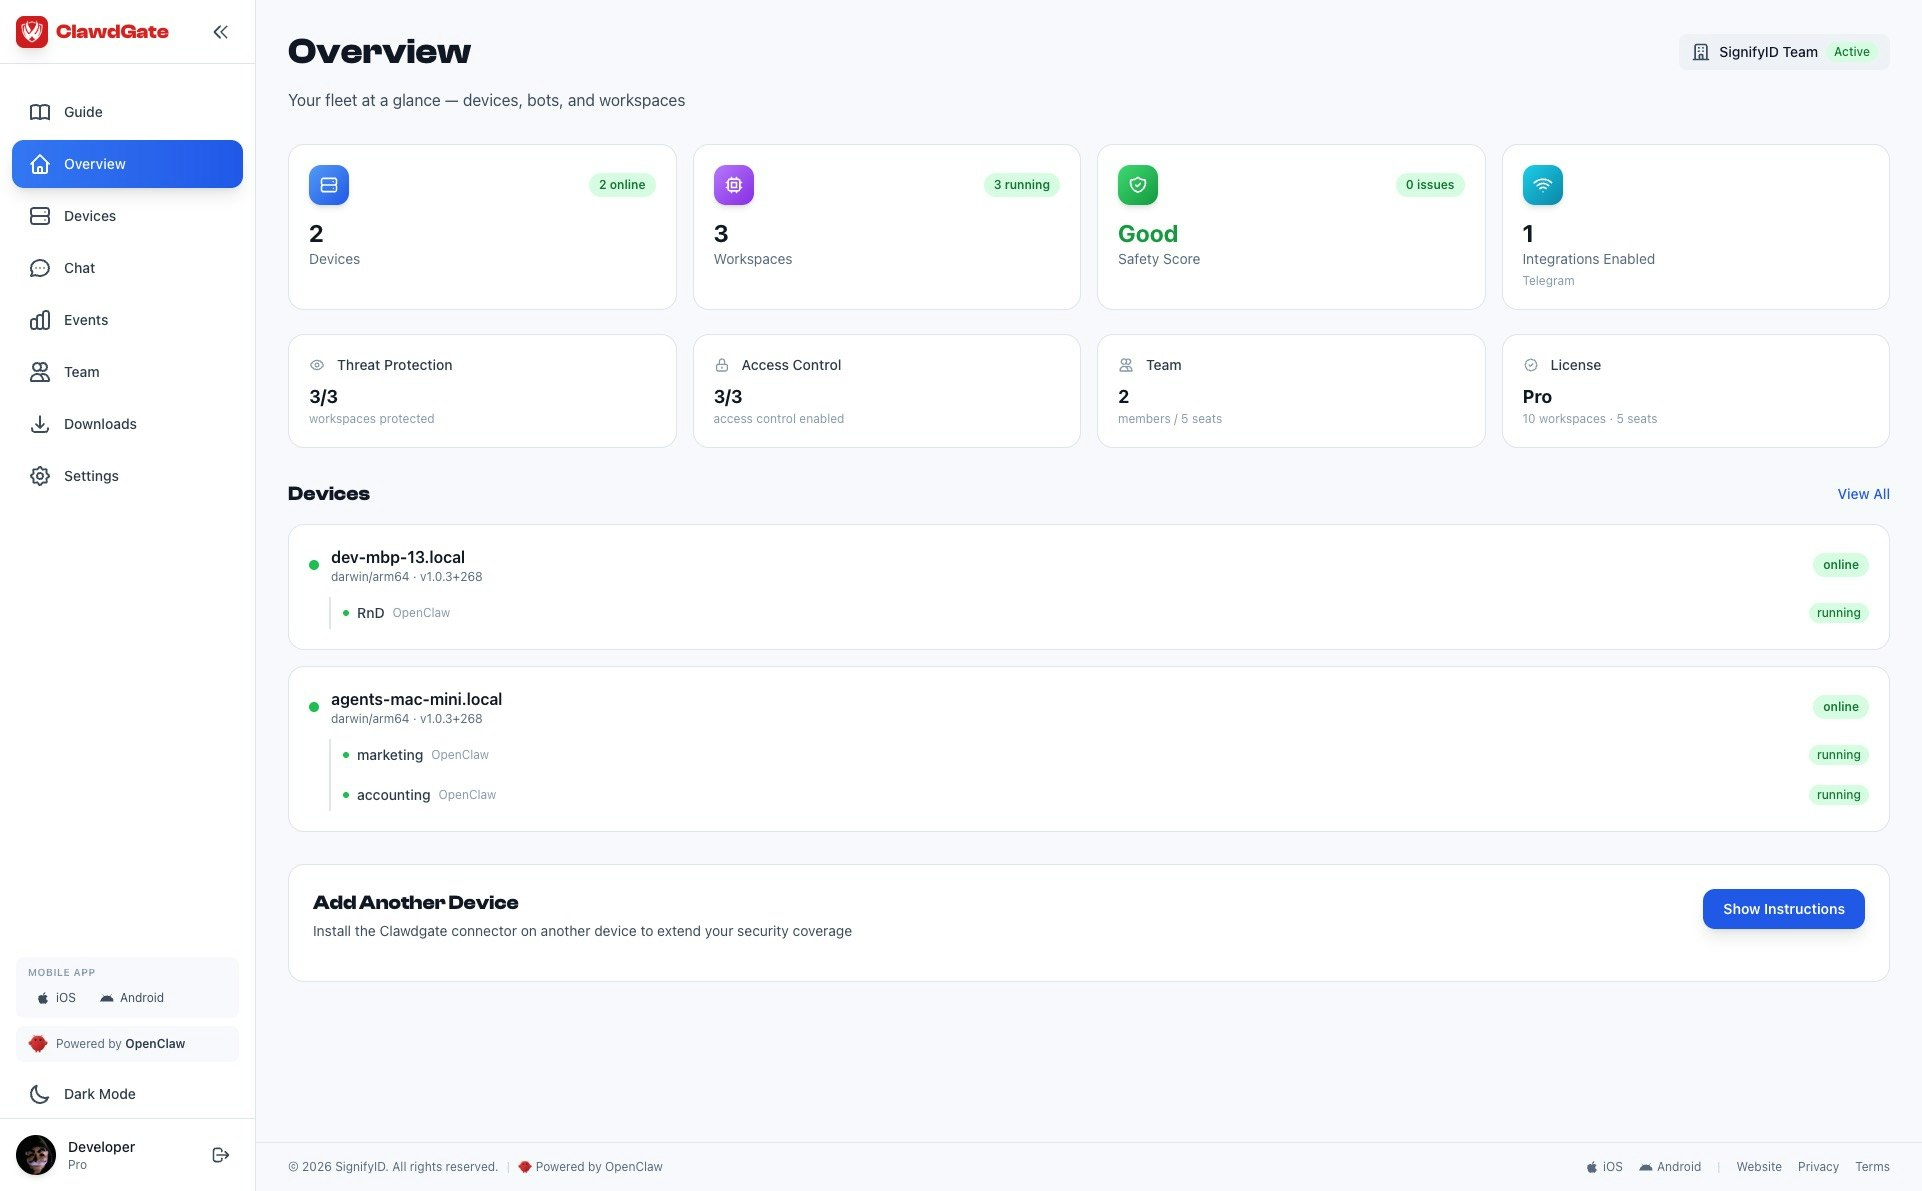Collapse the sidebar with double-chevron icon
Image resolution: width=1922 pixels, height=1191 pixels.
pos(220,32)
